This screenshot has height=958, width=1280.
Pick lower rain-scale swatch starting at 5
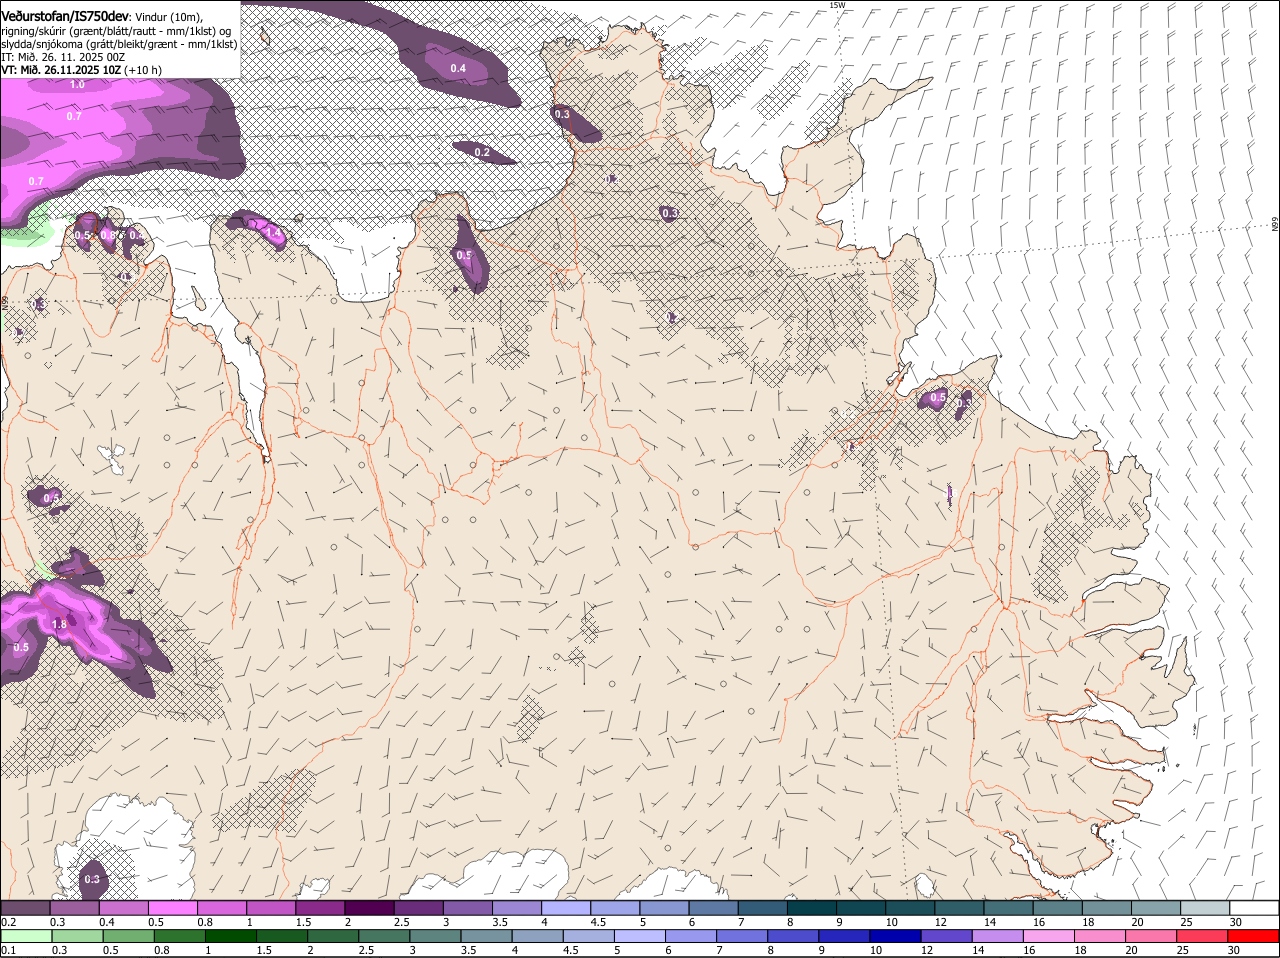click(x=640, y=936)
